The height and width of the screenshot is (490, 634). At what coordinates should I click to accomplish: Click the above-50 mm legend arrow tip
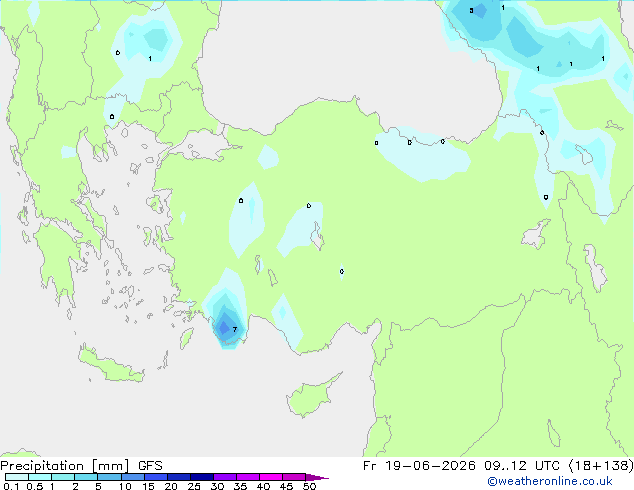317,477
